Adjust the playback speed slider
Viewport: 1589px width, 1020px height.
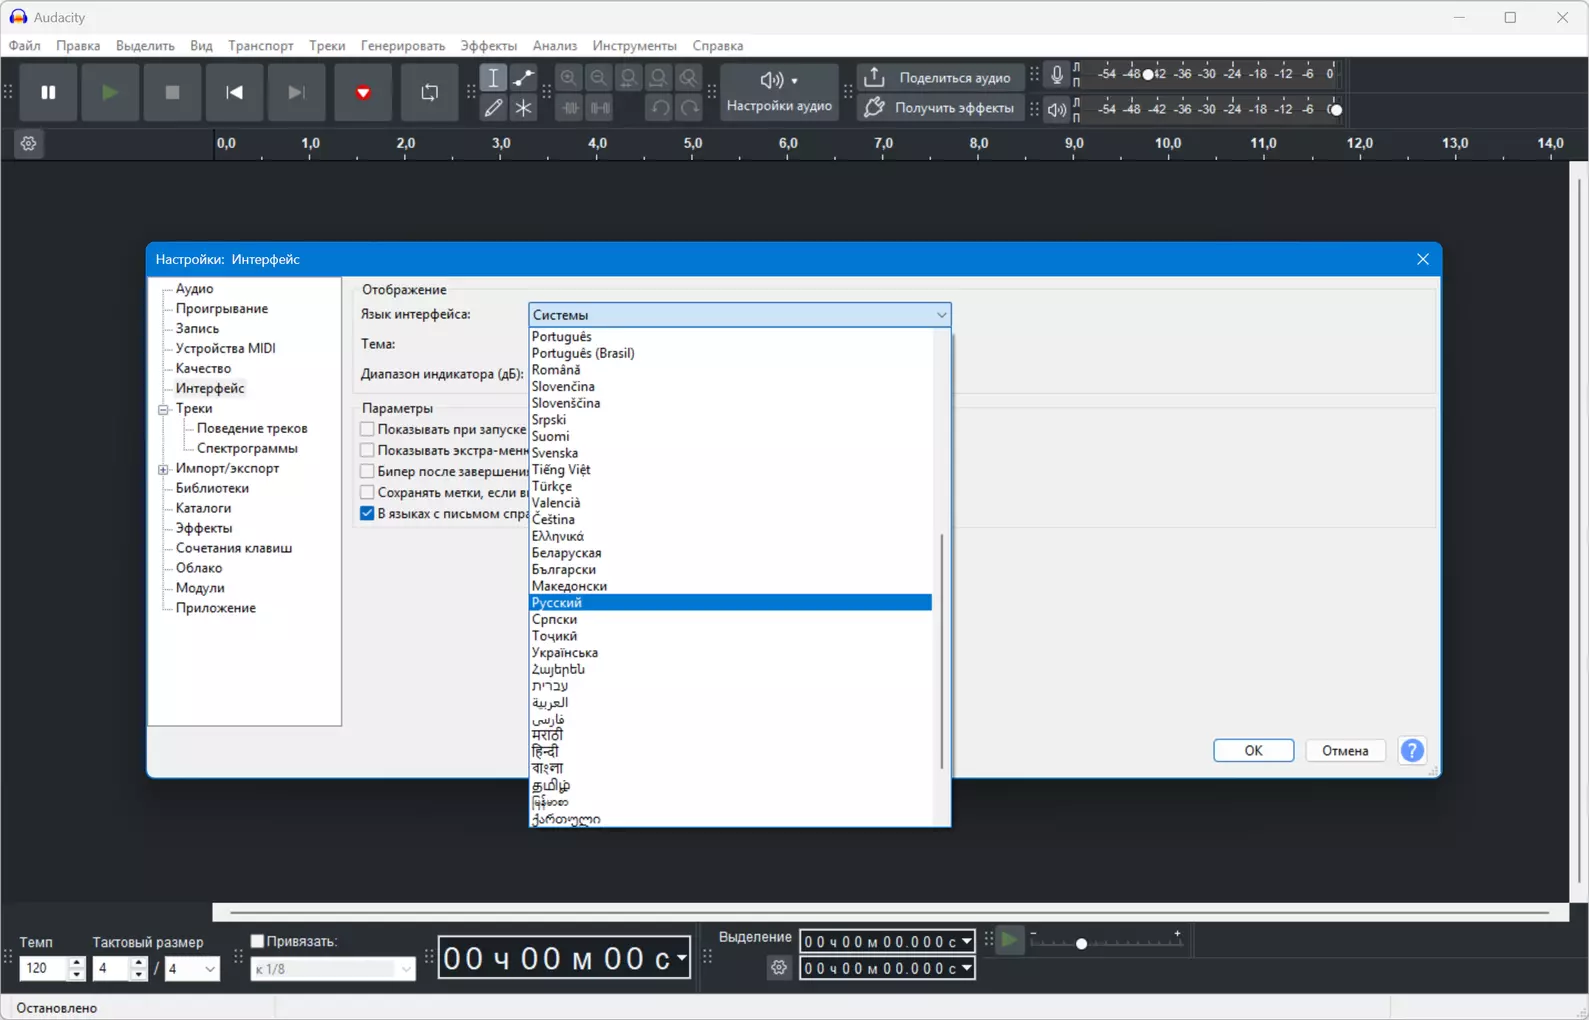pyautogui.click(x=1081, y=943)
